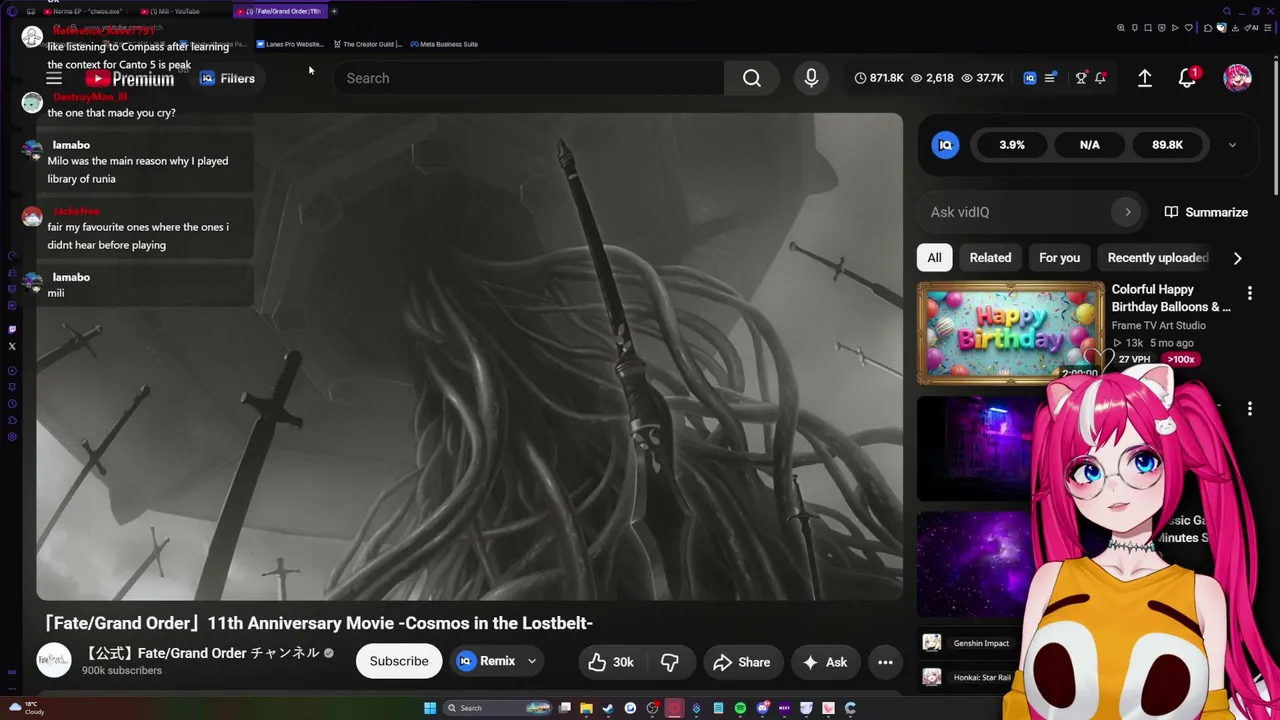Open Frame TV Art Studio channel
Screen dimensions: 1280x720
point(1158,325)
